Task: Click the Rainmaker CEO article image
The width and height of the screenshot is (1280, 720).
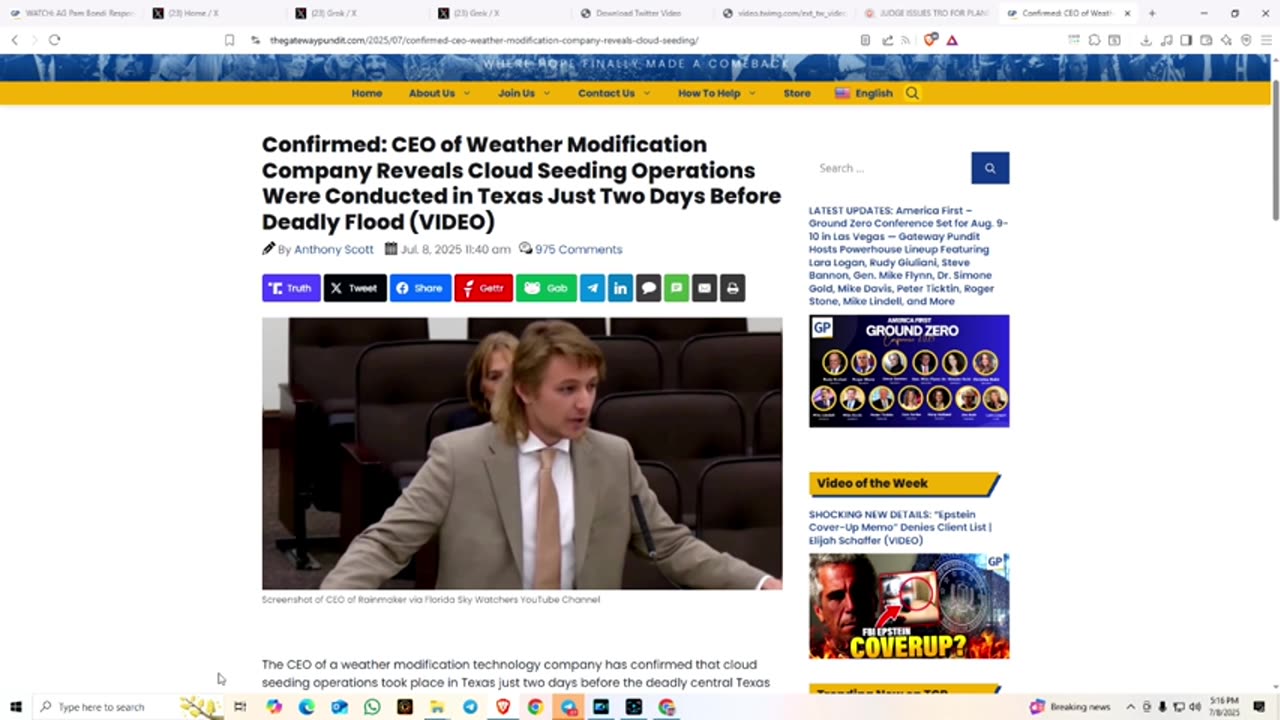Action: coord(522,453)
